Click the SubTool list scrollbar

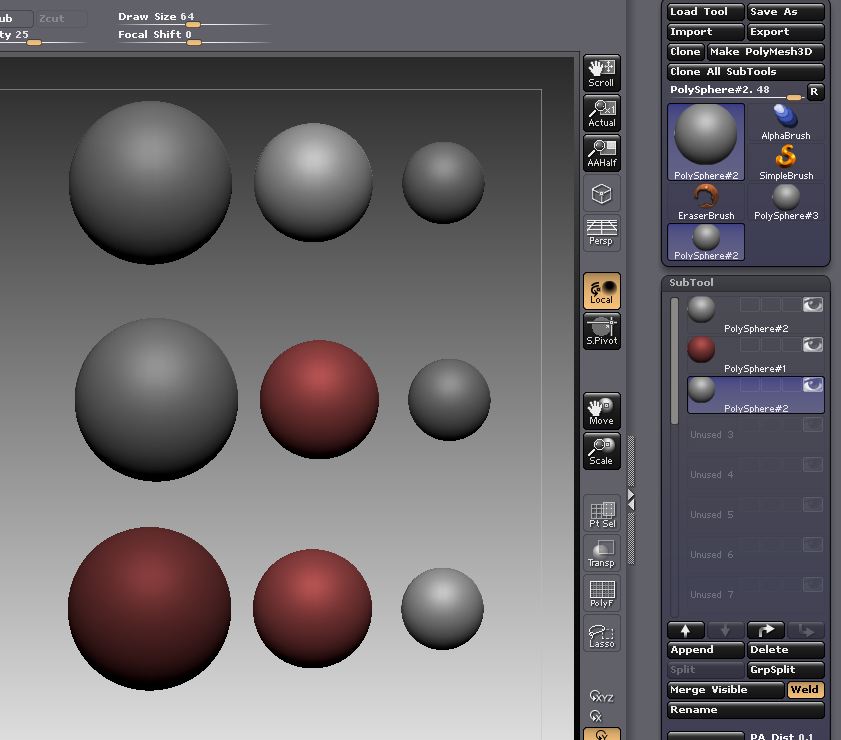[674, 361]
